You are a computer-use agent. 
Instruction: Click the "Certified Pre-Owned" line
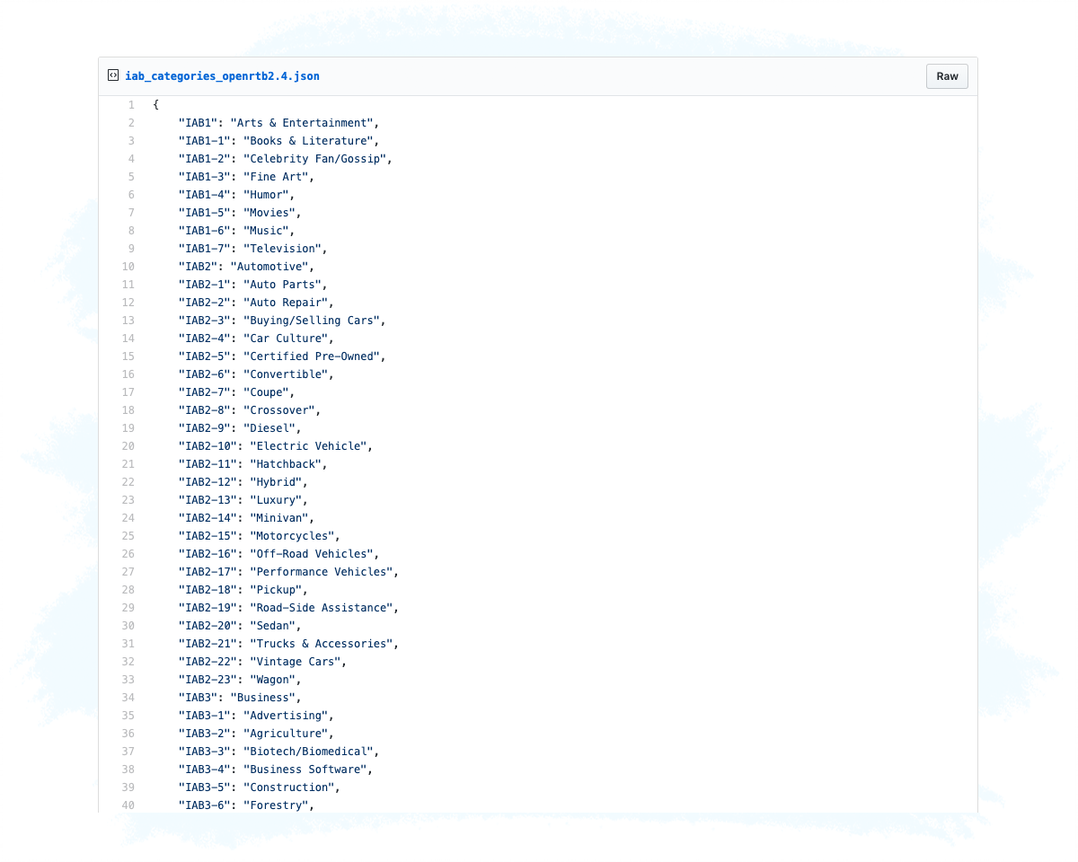282,357
